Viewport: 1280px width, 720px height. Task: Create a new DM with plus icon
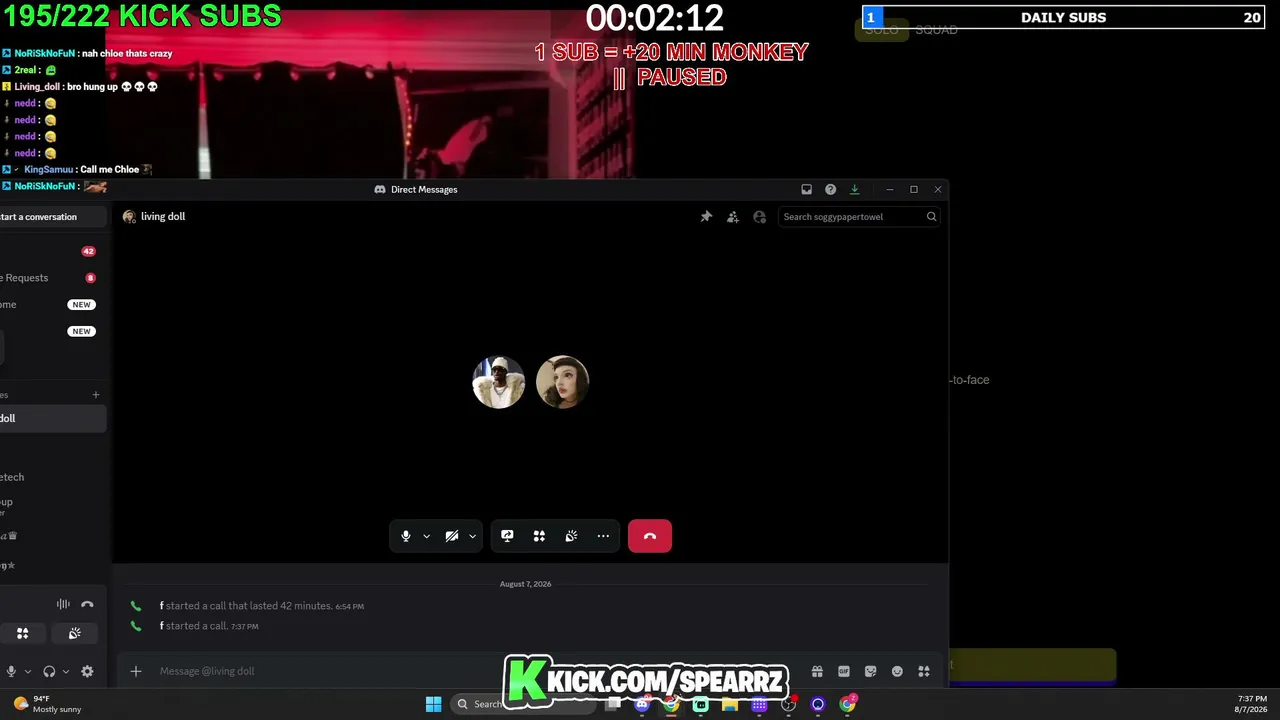[x=96, y=395]
